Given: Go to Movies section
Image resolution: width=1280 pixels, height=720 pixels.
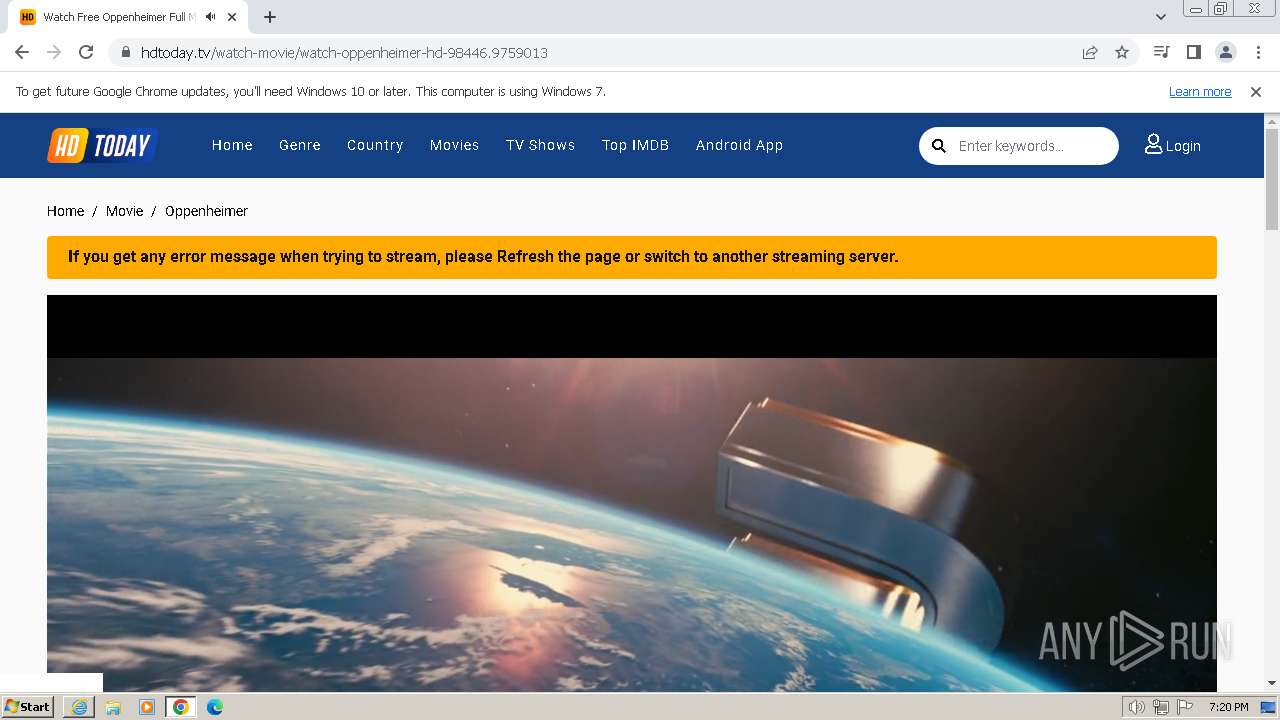Looking at the screenshot, I should pyautogui.click(x=455, y=145).
